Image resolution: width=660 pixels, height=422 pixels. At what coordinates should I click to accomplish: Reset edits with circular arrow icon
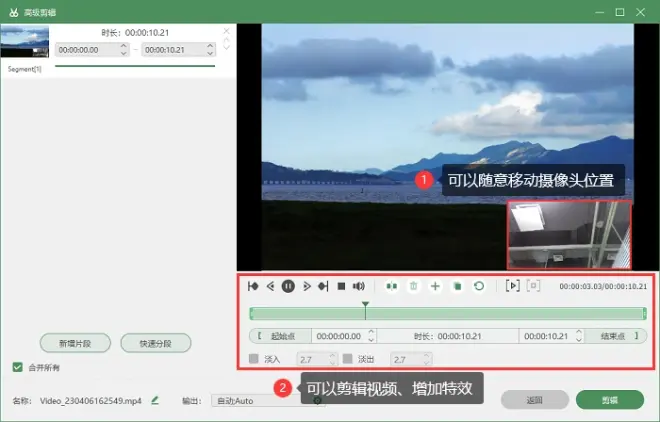point(479,286)
